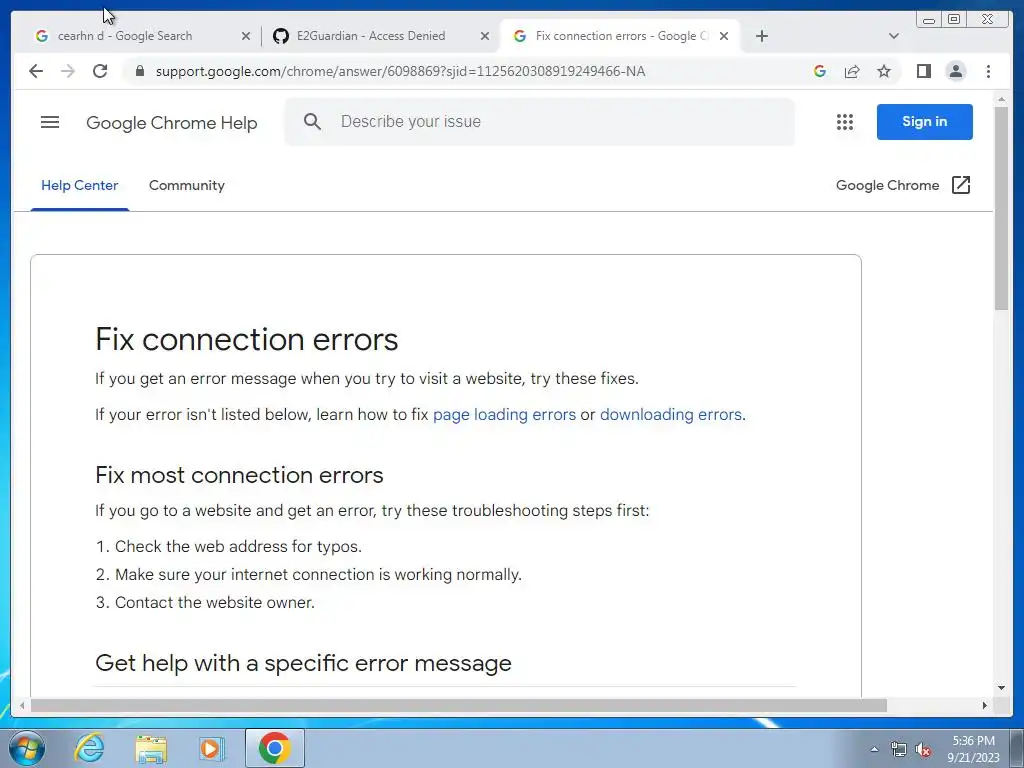
Task: Go back to the previous page
Action: [x=36, y=71]
